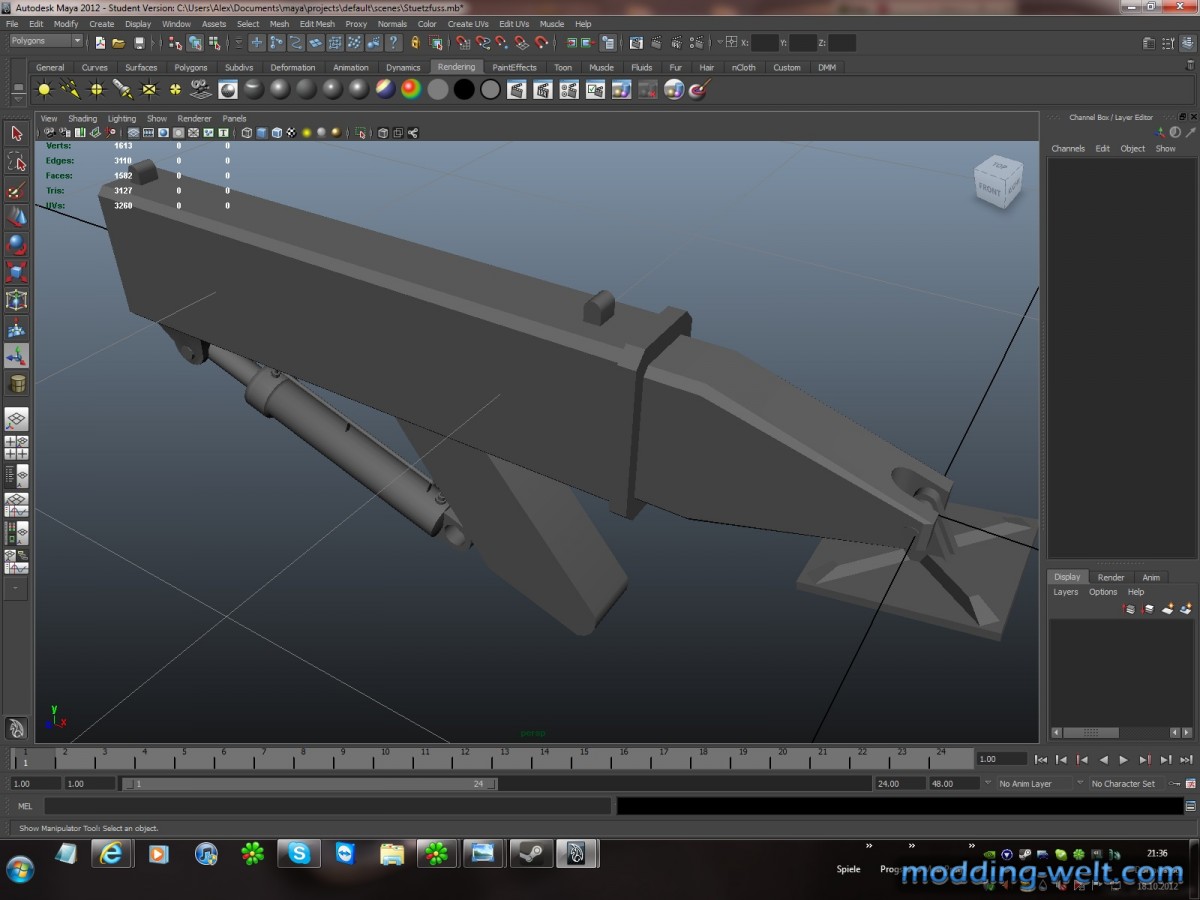The image size is (1200, 900).
Task: Create a spot light from Rendering shelf
Action: pyautogui.click(x=123, y=90)
